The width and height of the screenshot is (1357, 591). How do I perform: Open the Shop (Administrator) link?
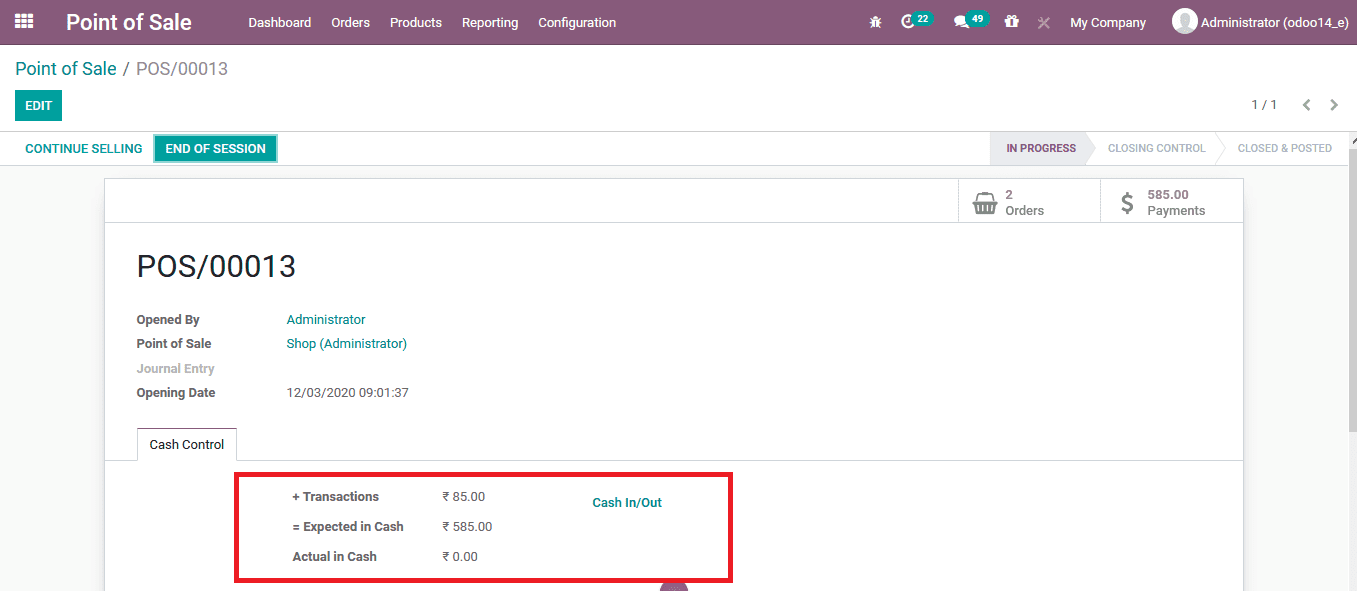click(347, 343)
